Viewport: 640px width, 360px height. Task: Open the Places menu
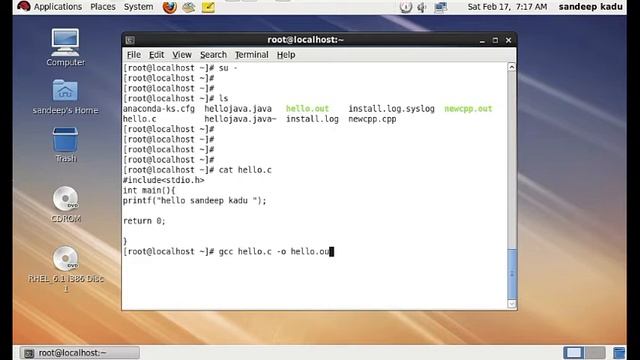pos(103,7)
